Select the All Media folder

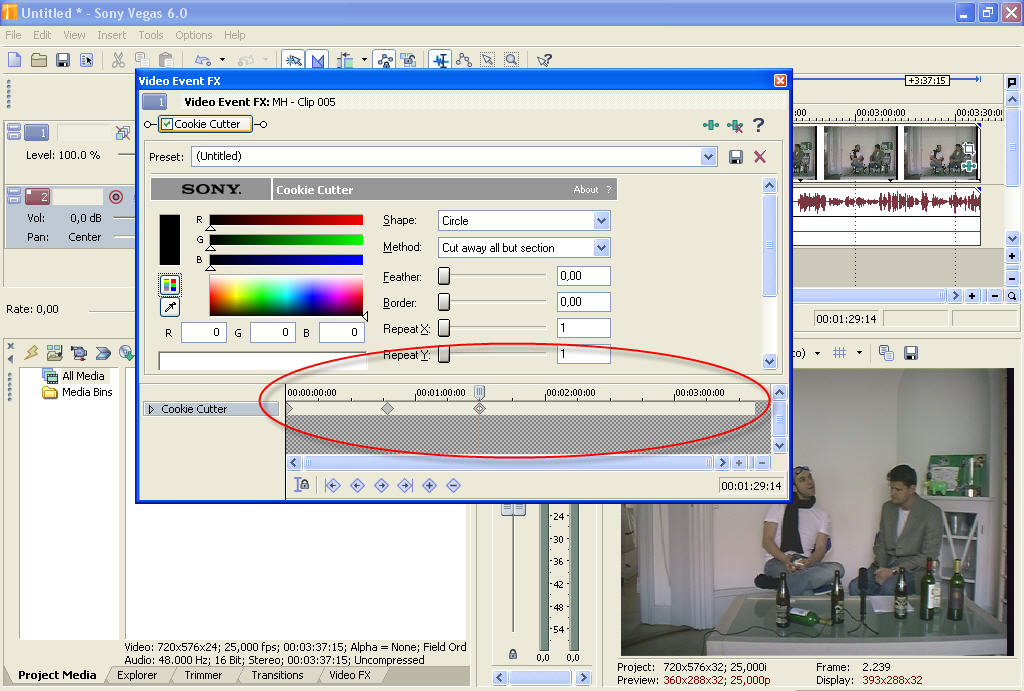(x=74, y=376)
